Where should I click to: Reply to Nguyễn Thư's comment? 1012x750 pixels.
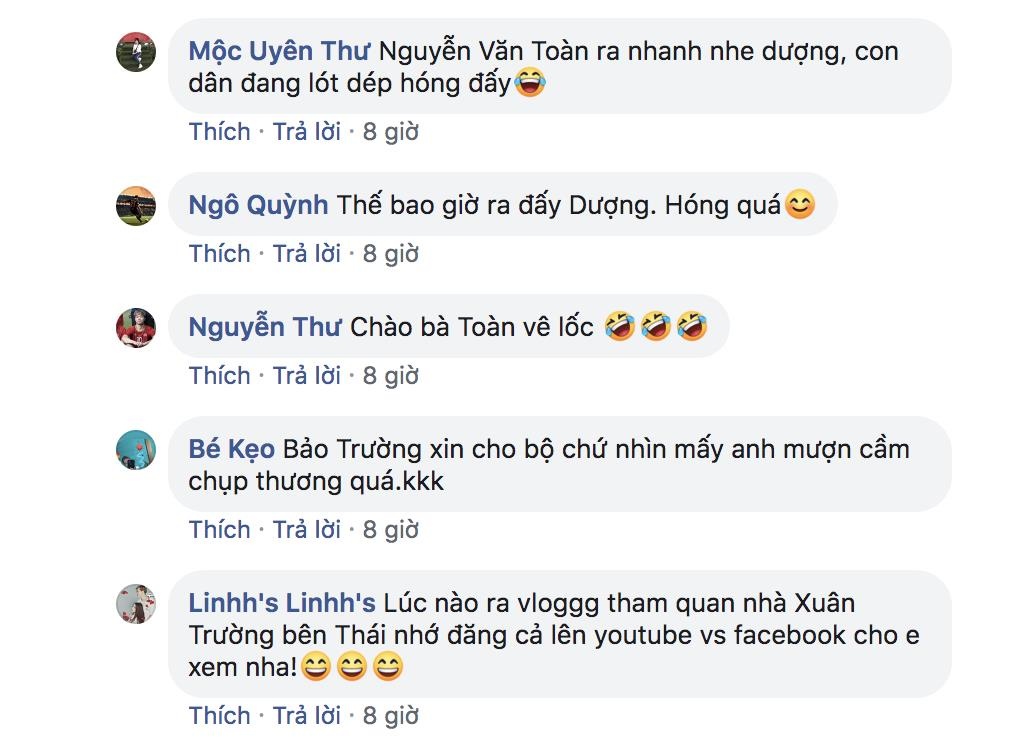307,376
